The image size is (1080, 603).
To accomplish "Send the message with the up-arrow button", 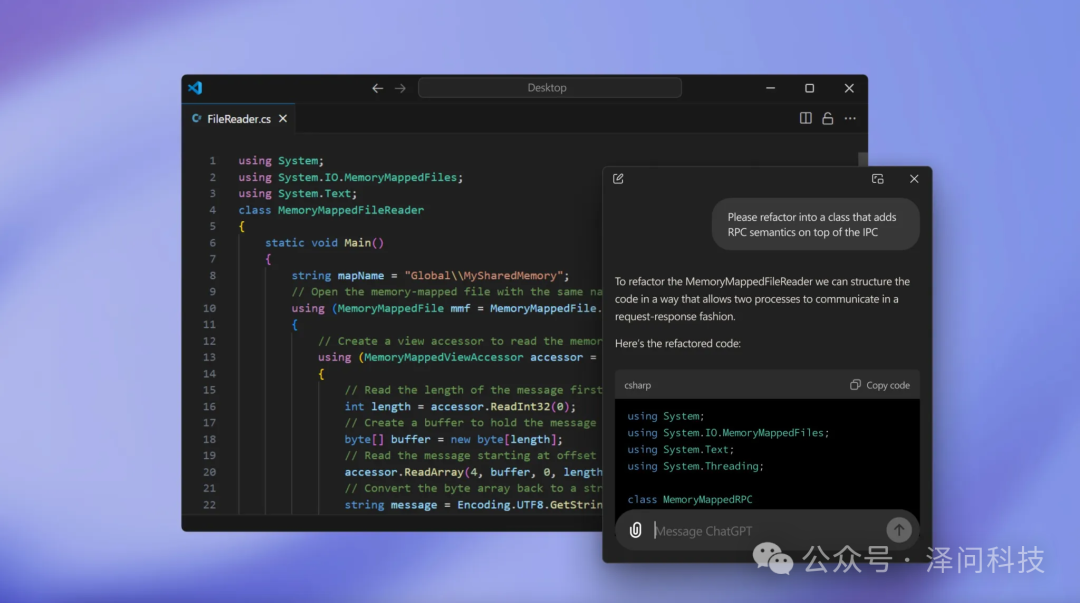I will (x=898, y=530).
